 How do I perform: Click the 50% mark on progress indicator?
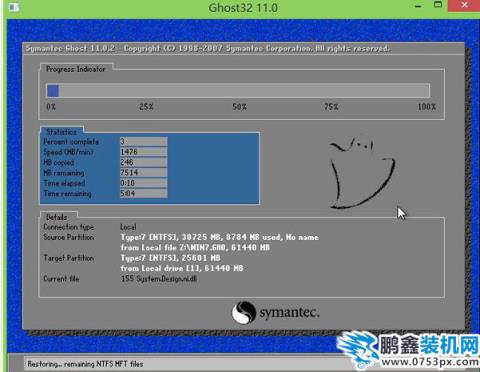coord(239,107)
